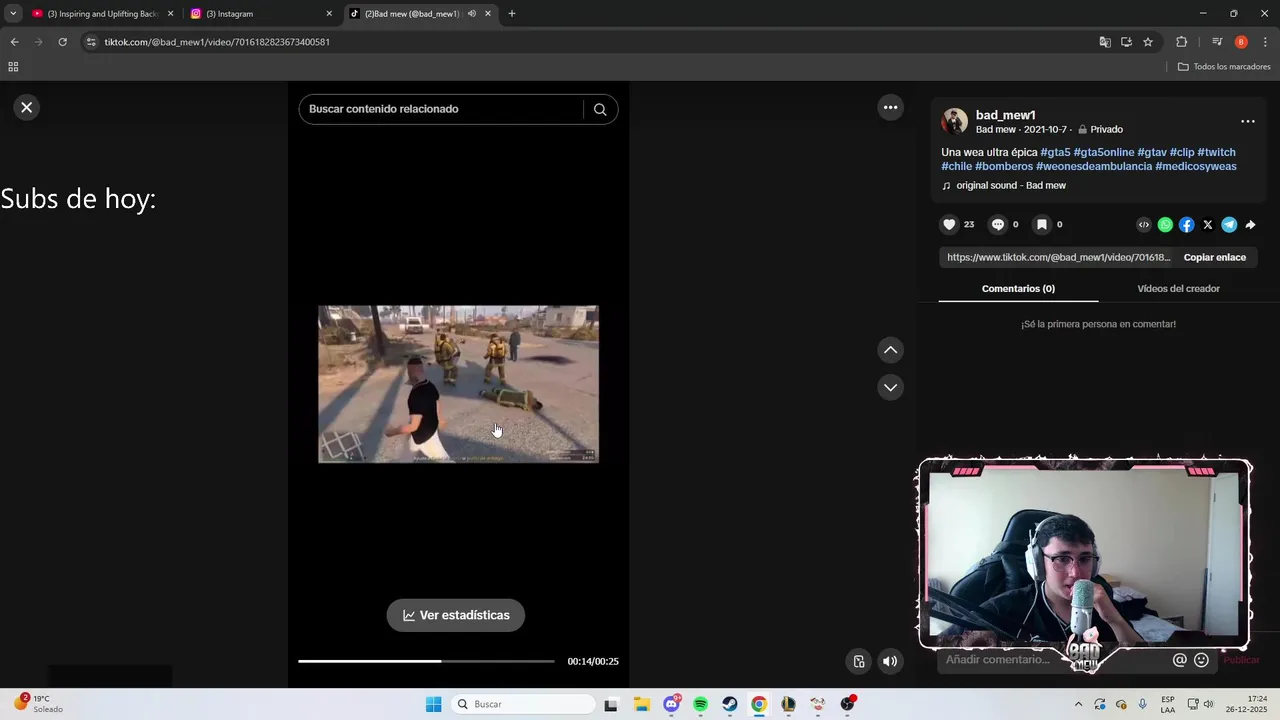Open Discord from the taskbar

point(671,704)
